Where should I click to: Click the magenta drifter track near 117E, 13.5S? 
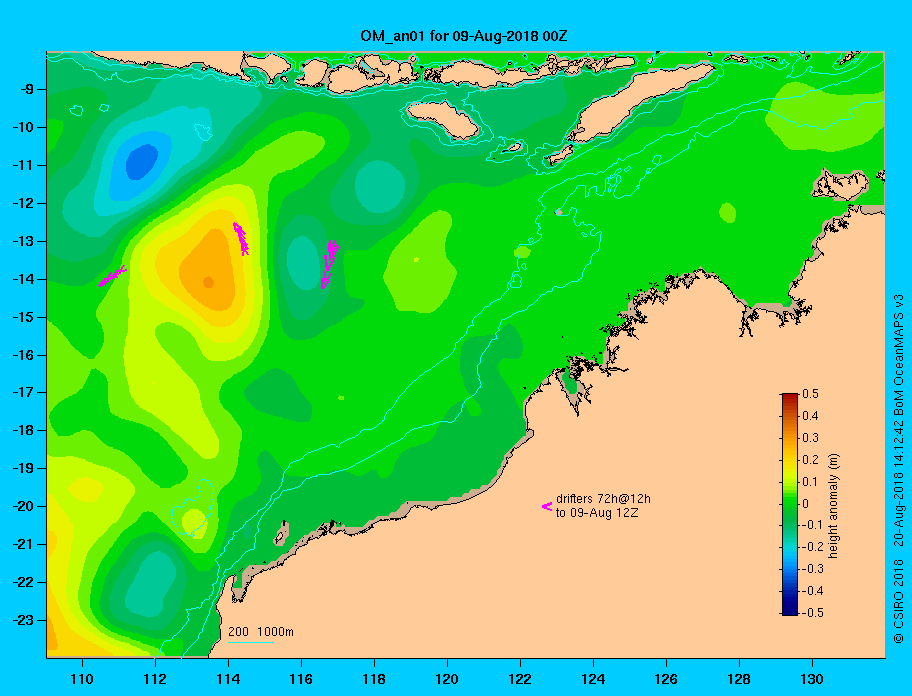pos(330,264)
